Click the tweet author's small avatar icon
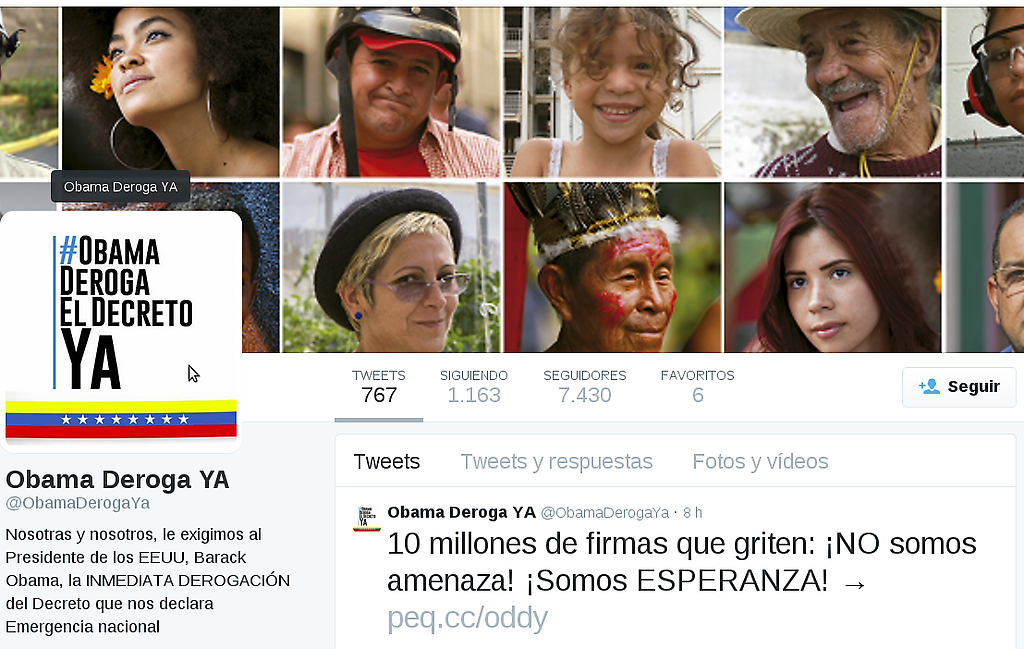Image resolution: width=1024 pixels, height=649 pixels. point(366,518)
